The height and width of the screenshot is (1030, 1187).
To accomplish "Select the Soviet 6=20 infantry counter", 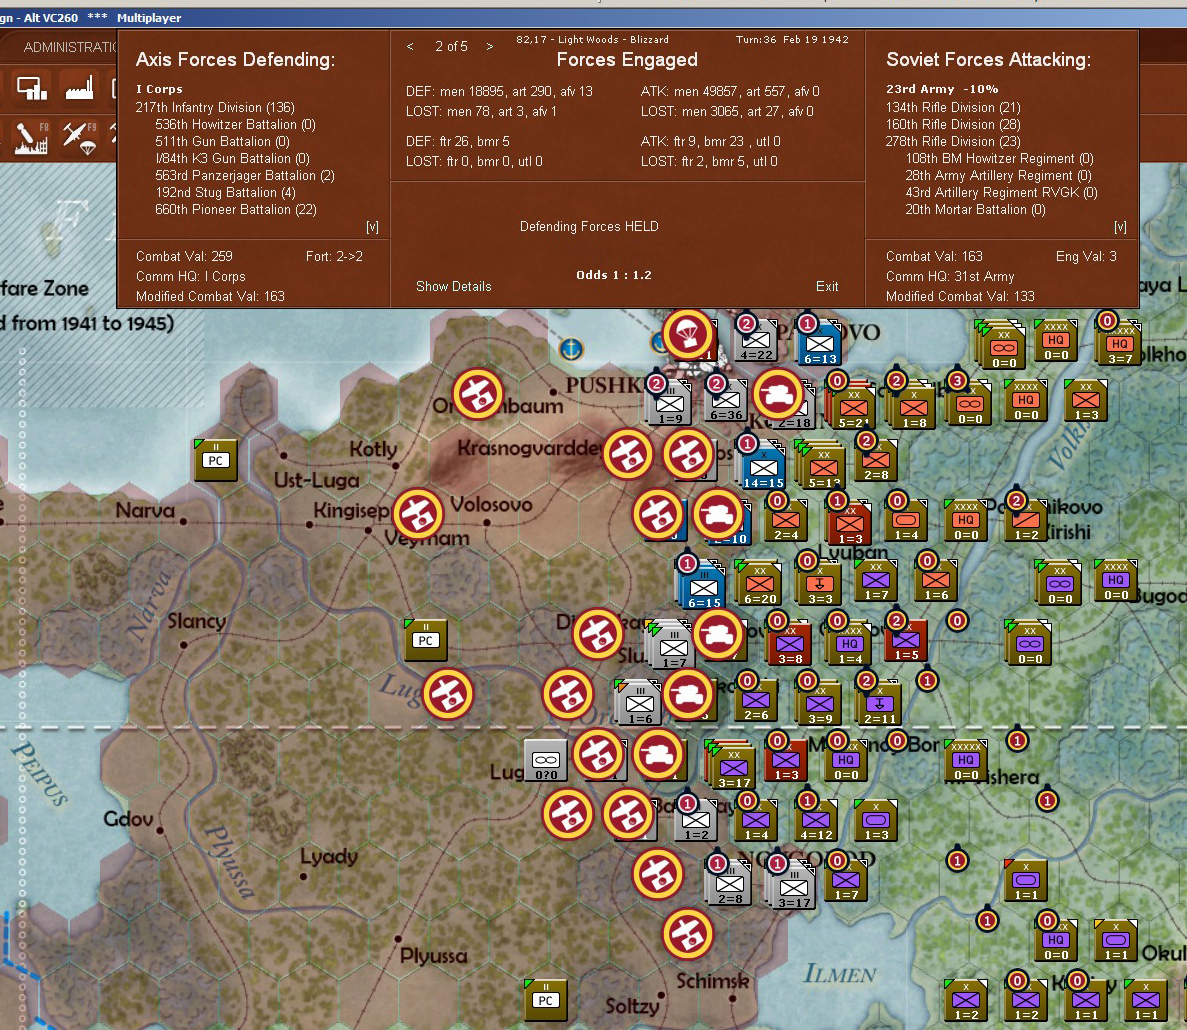I will pos(759,584).
